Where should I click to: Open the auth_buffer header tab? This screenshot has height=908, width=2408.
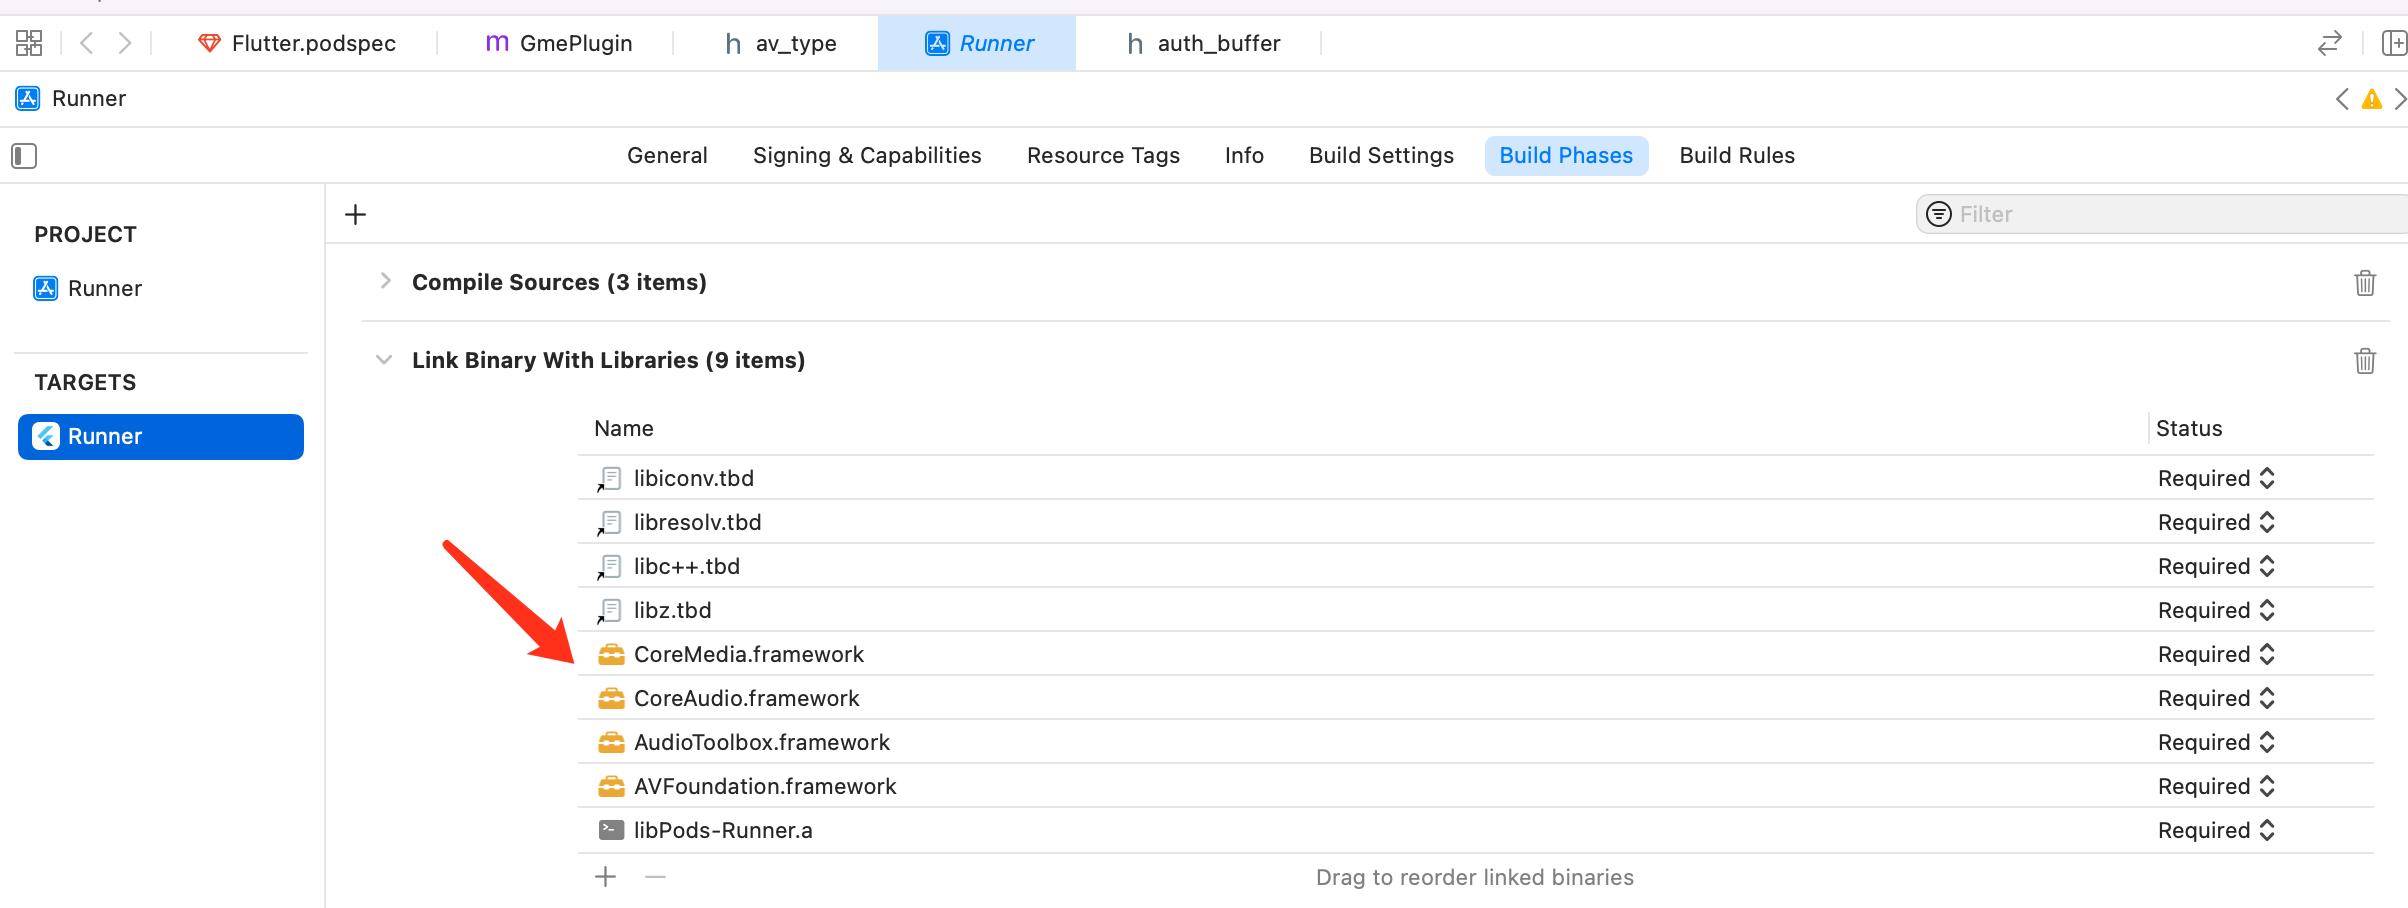pyautogui.click(x=1203, y=43)
